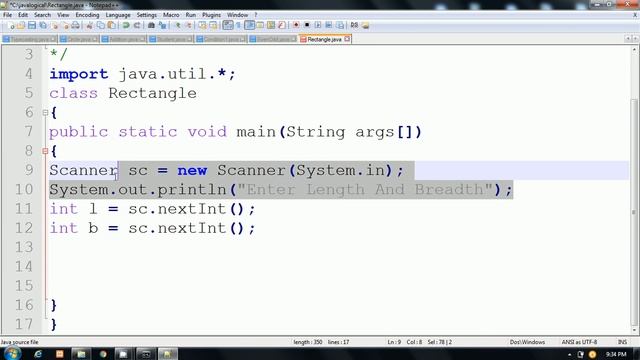Open the Edit menu
Viewport: 640px width, 360px height.
pos(23,15)
